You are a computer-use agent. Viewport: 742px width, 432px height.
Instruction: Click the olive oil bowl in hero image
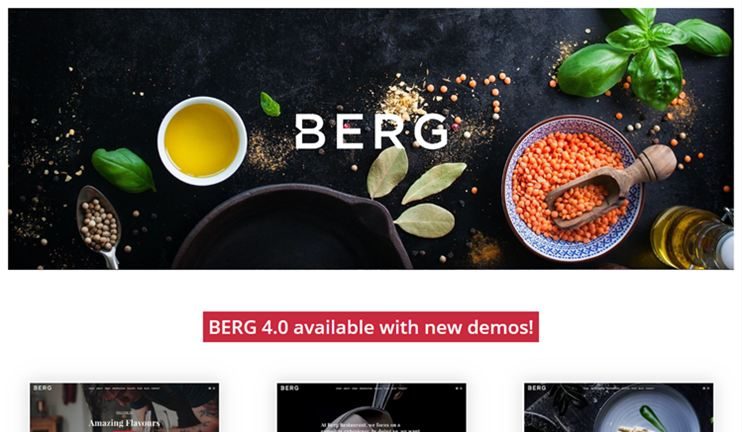point(203,141)
